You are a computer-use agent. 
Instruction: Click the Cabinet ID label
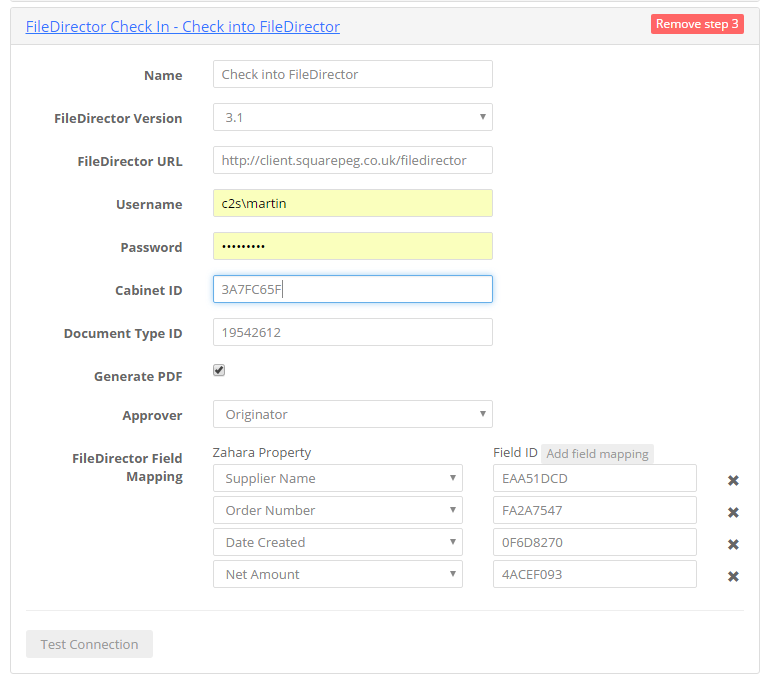point(149,291)
